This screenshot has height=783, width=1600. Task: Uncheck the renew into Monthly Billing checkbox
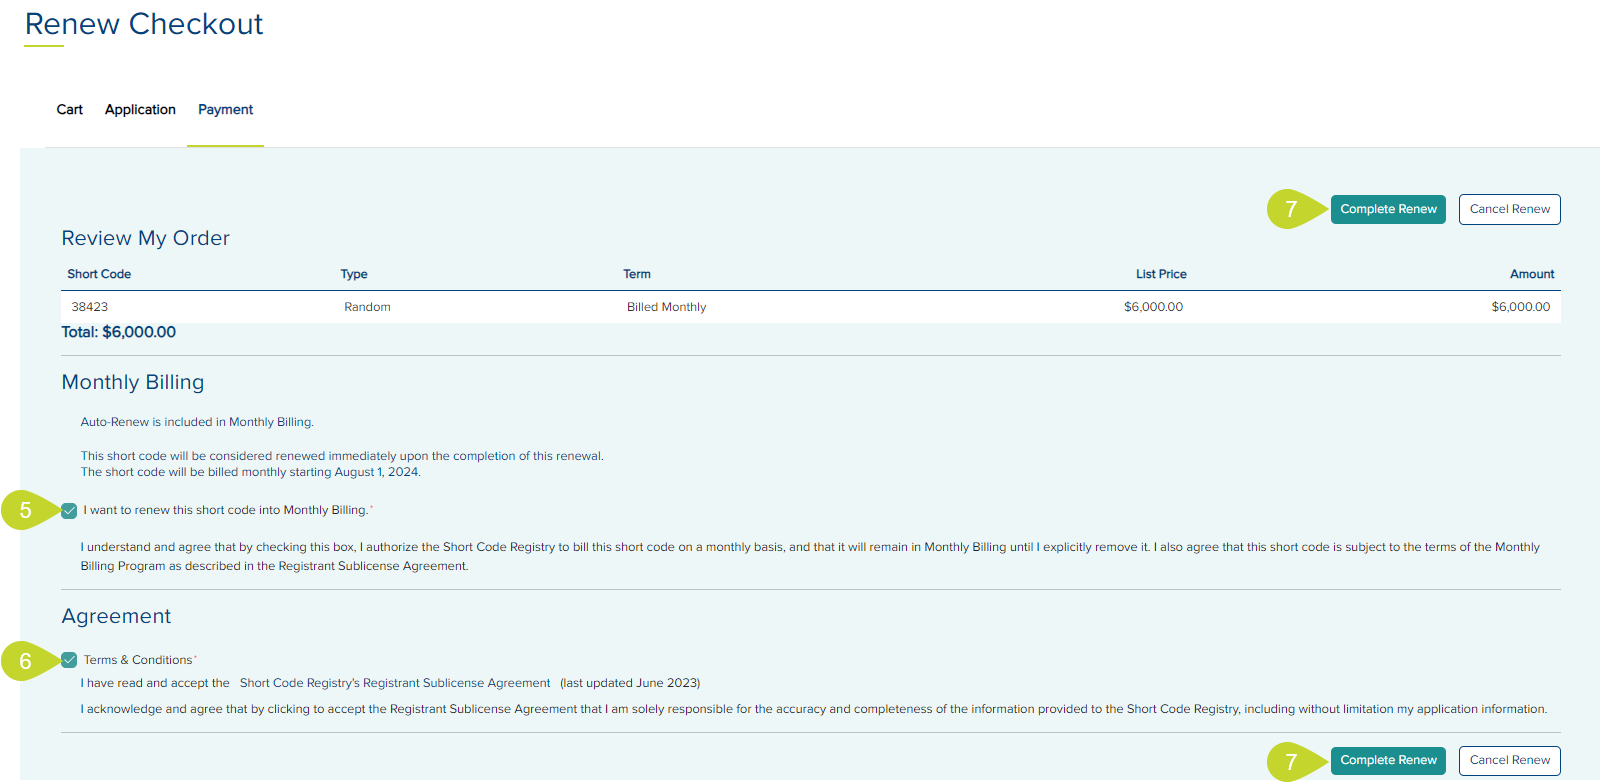pyautogui.click(x=69, y=511)
